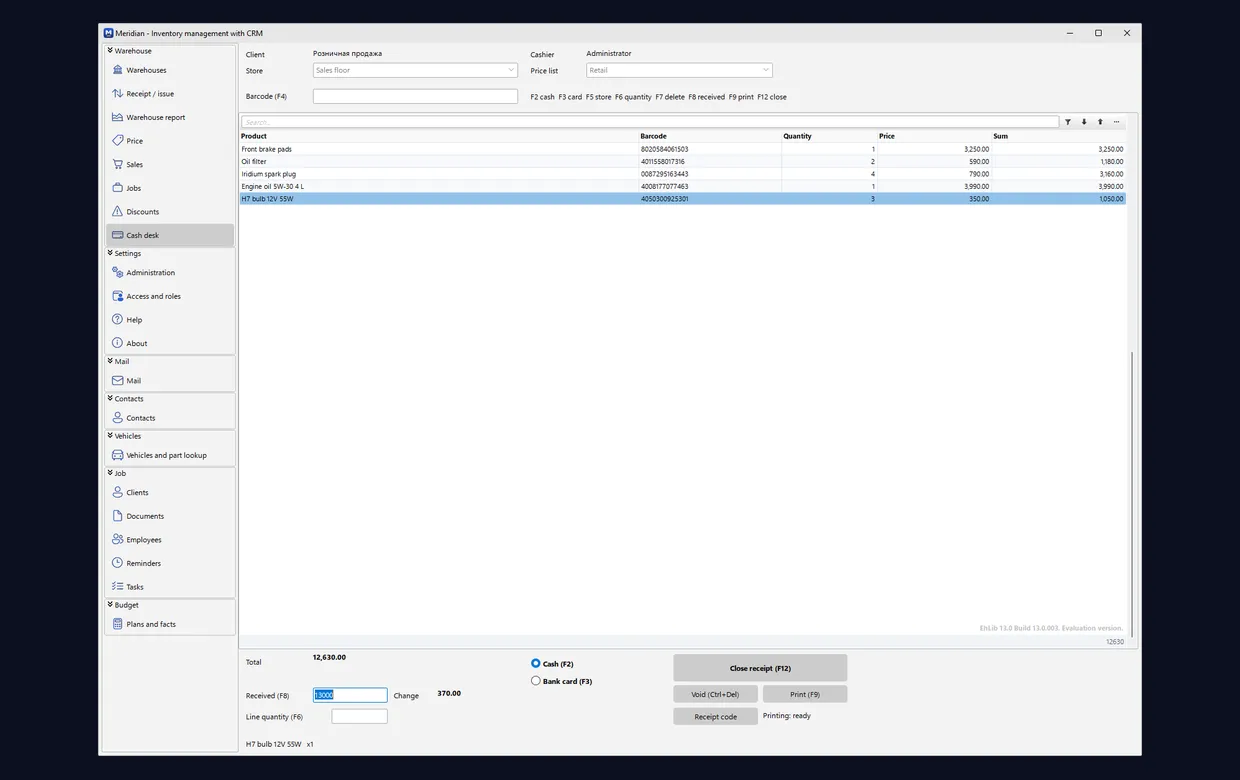Open the Employees group icon
The width and height of the screenshot is (1240, 780).
[x=118, y=539]
